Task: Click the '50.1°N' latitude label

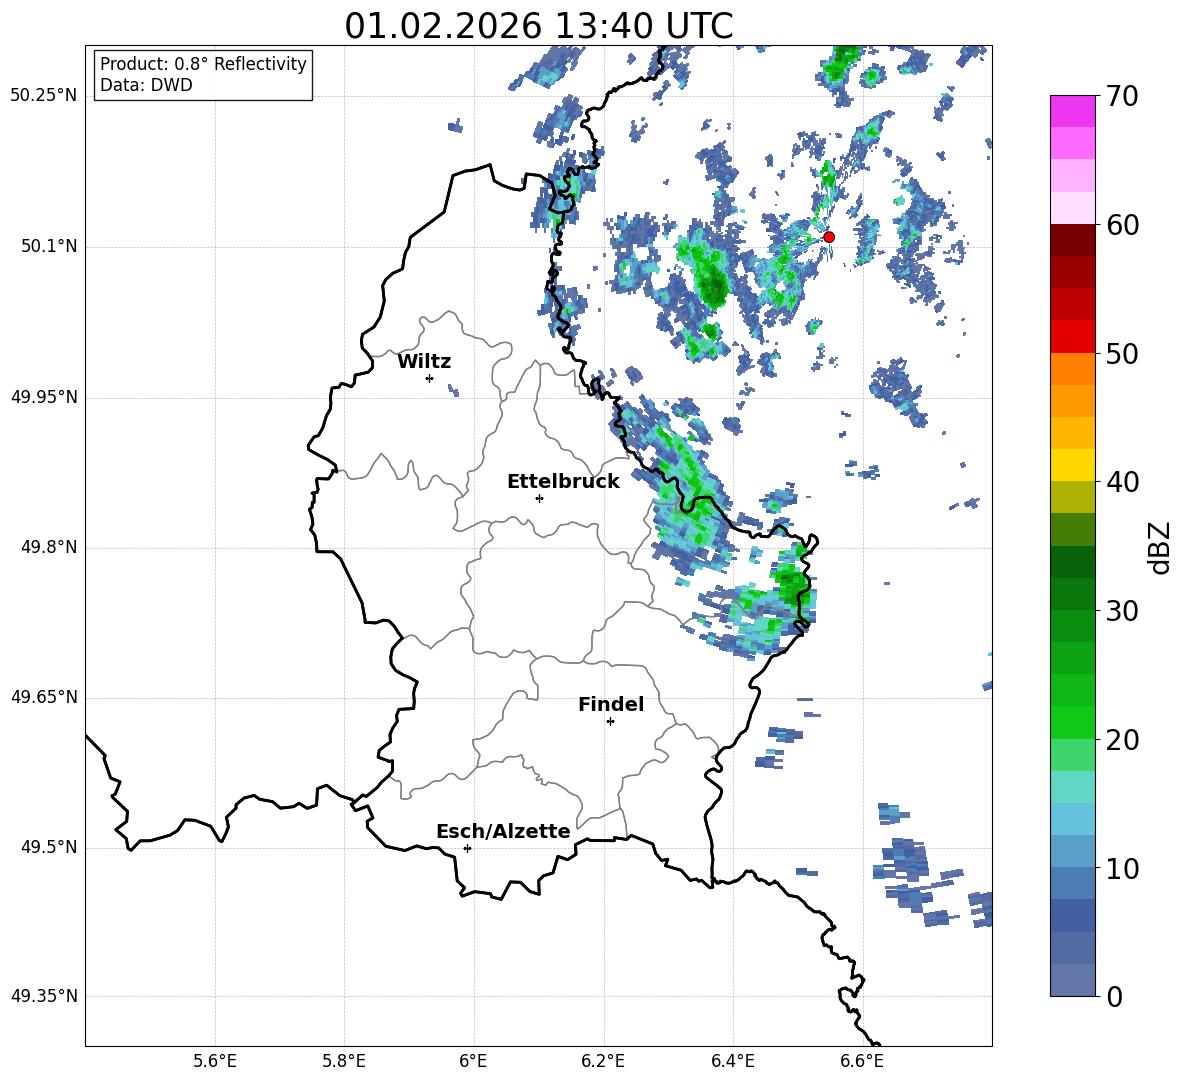Action: [49, 247]
